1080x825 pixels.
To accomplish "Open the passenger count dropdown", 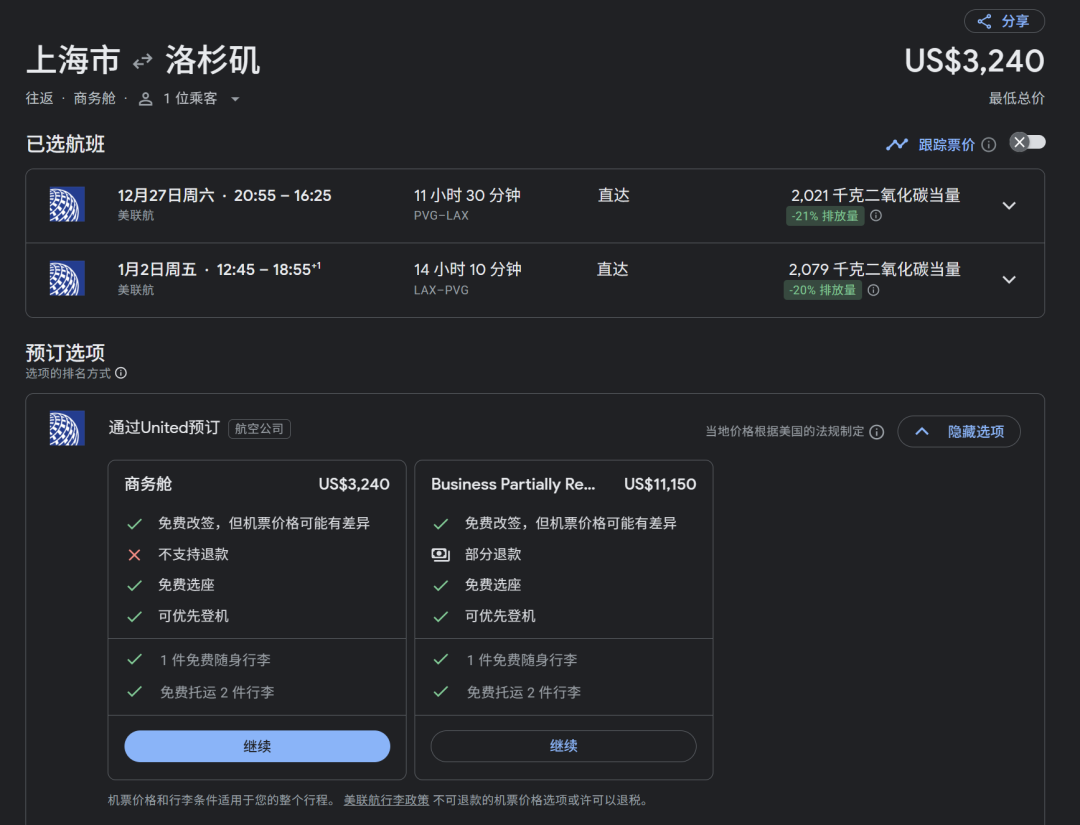I will pyautogui.click(x=235, y=99).
